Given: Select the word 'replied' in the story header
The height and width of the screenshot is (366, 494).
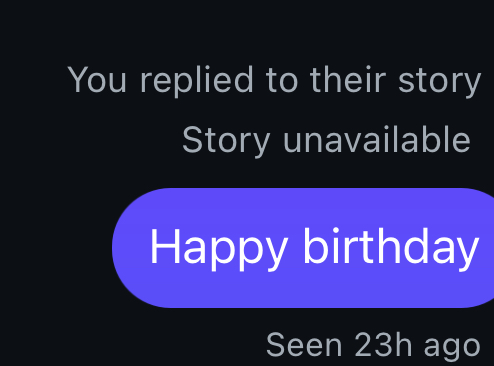Looking at the screenshot, I should pyautogui.click(x=196, y=80).
